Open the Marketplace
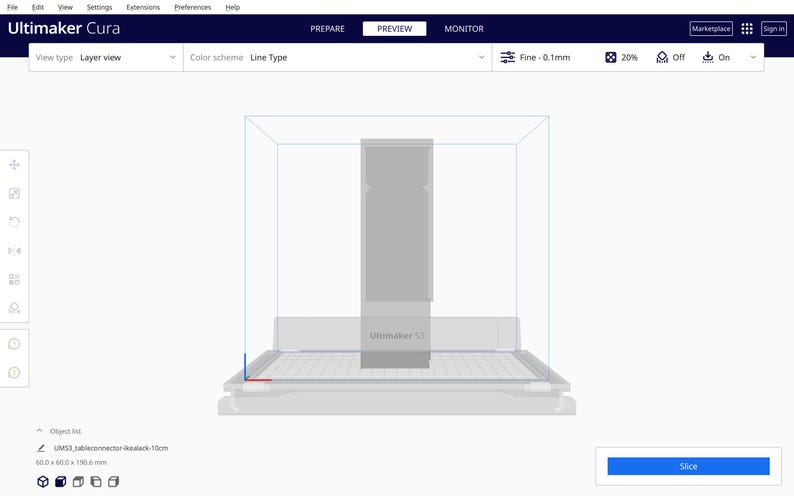The image size is (794, 496). coord(711,28)
